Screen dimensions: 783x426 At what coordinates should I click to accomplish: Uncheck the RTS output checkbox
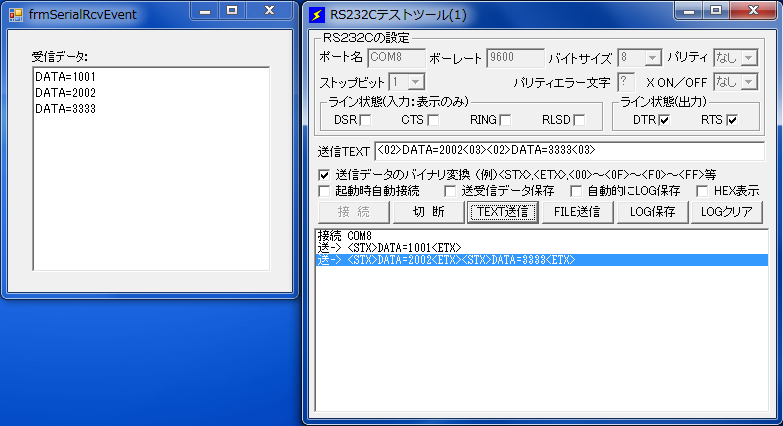click(x=732, y=120)
